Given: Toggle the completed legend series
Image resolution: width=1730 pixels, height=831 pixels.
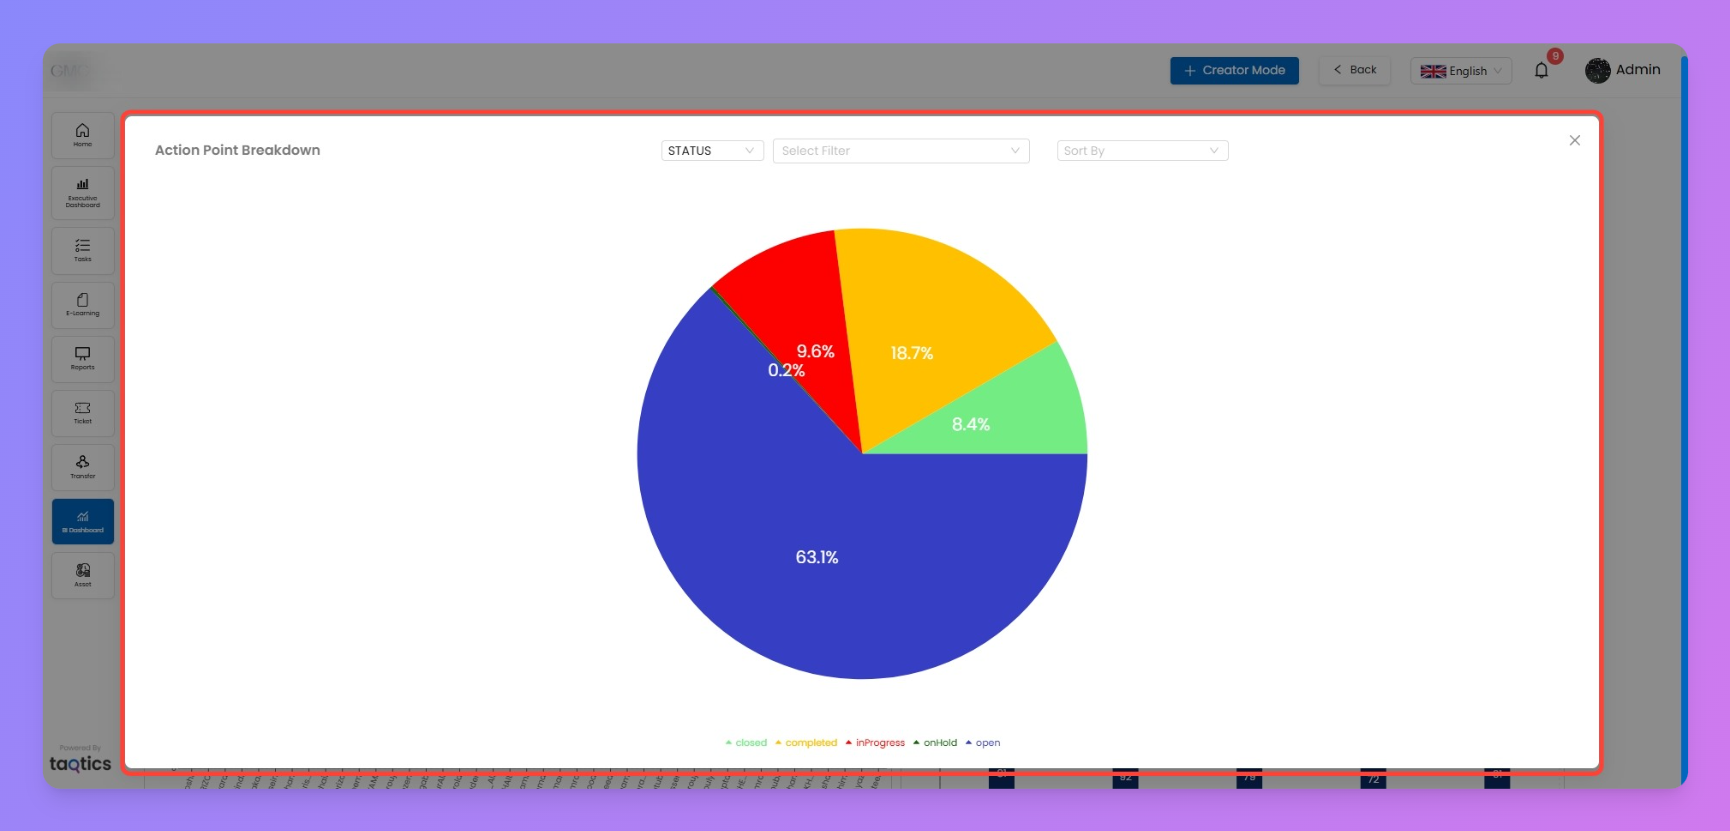Looking at the screenshot, I should coord(806,743).
